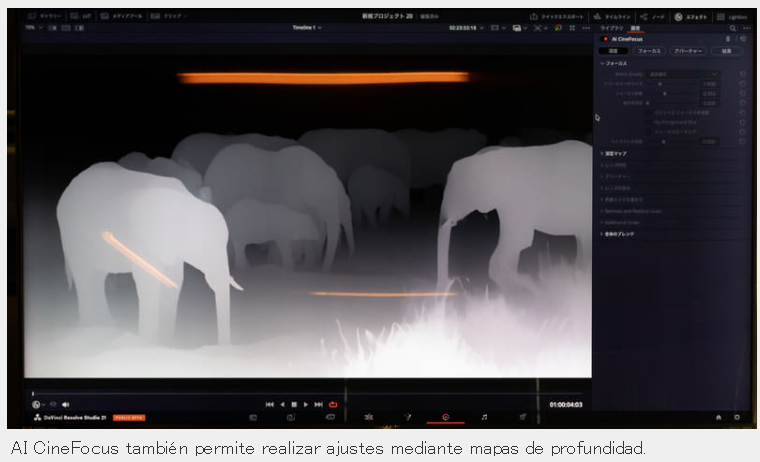This screenshot has height=462, width=760.
Task: Enable the No Foreground Blur checkbox
Action: click(650, 122)
